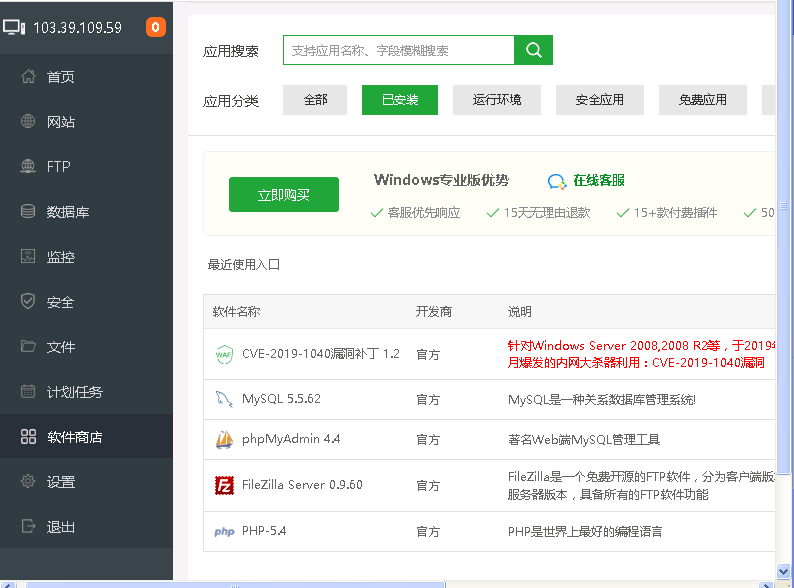
Task: Open the 设置 sidebar entry
Action: [x=61, y=481]
